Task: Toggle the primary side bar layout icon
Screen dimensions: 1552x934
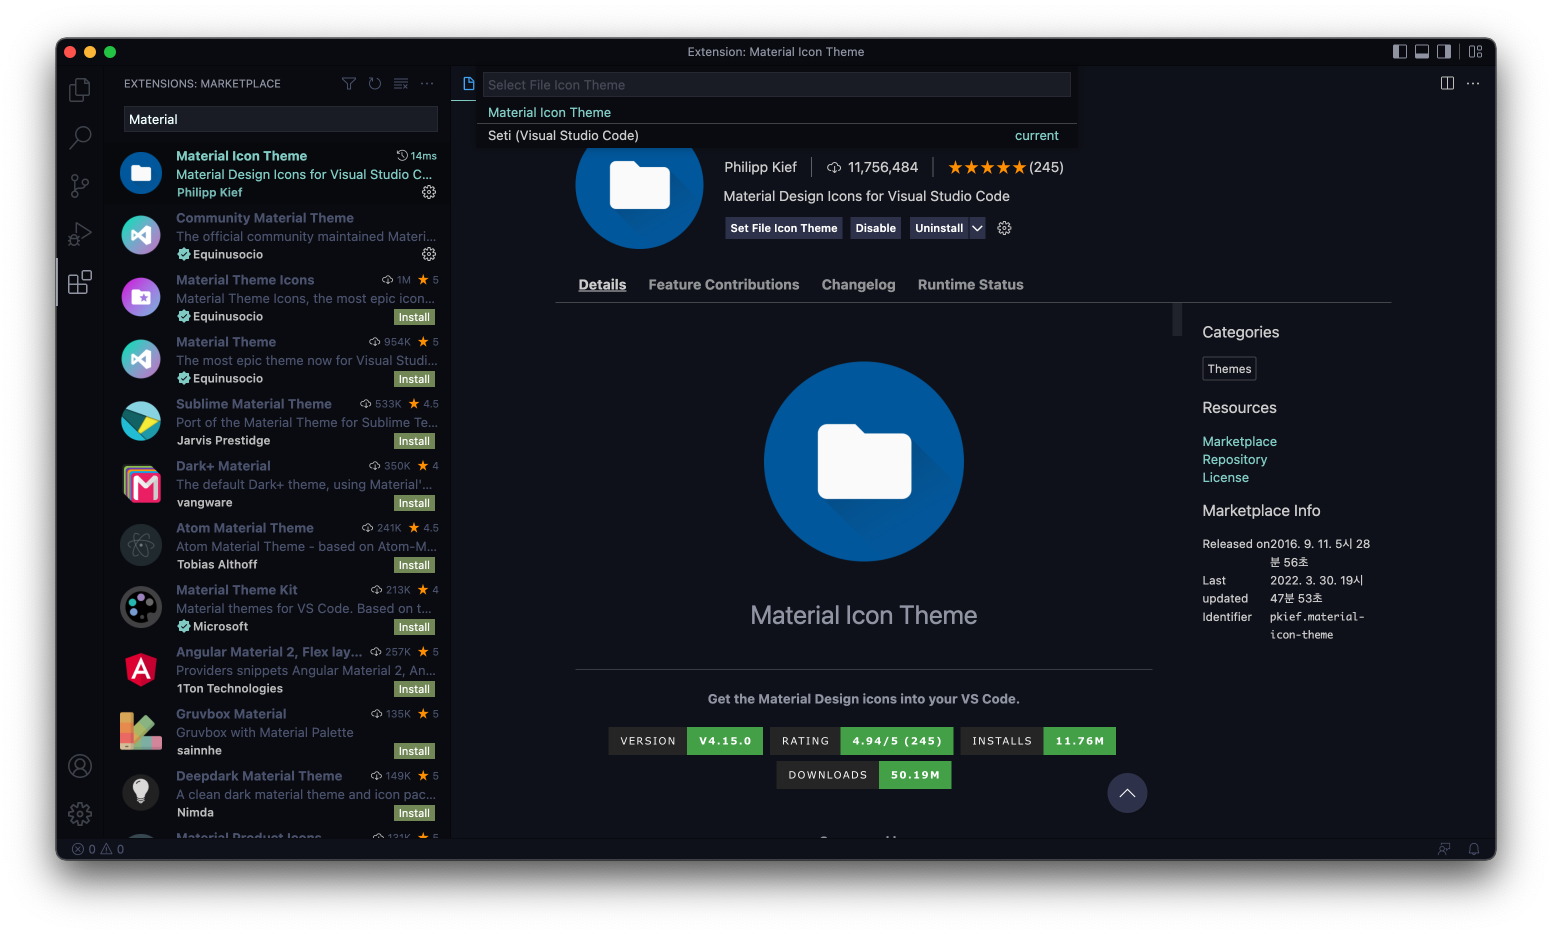Action: (1400, 52)
